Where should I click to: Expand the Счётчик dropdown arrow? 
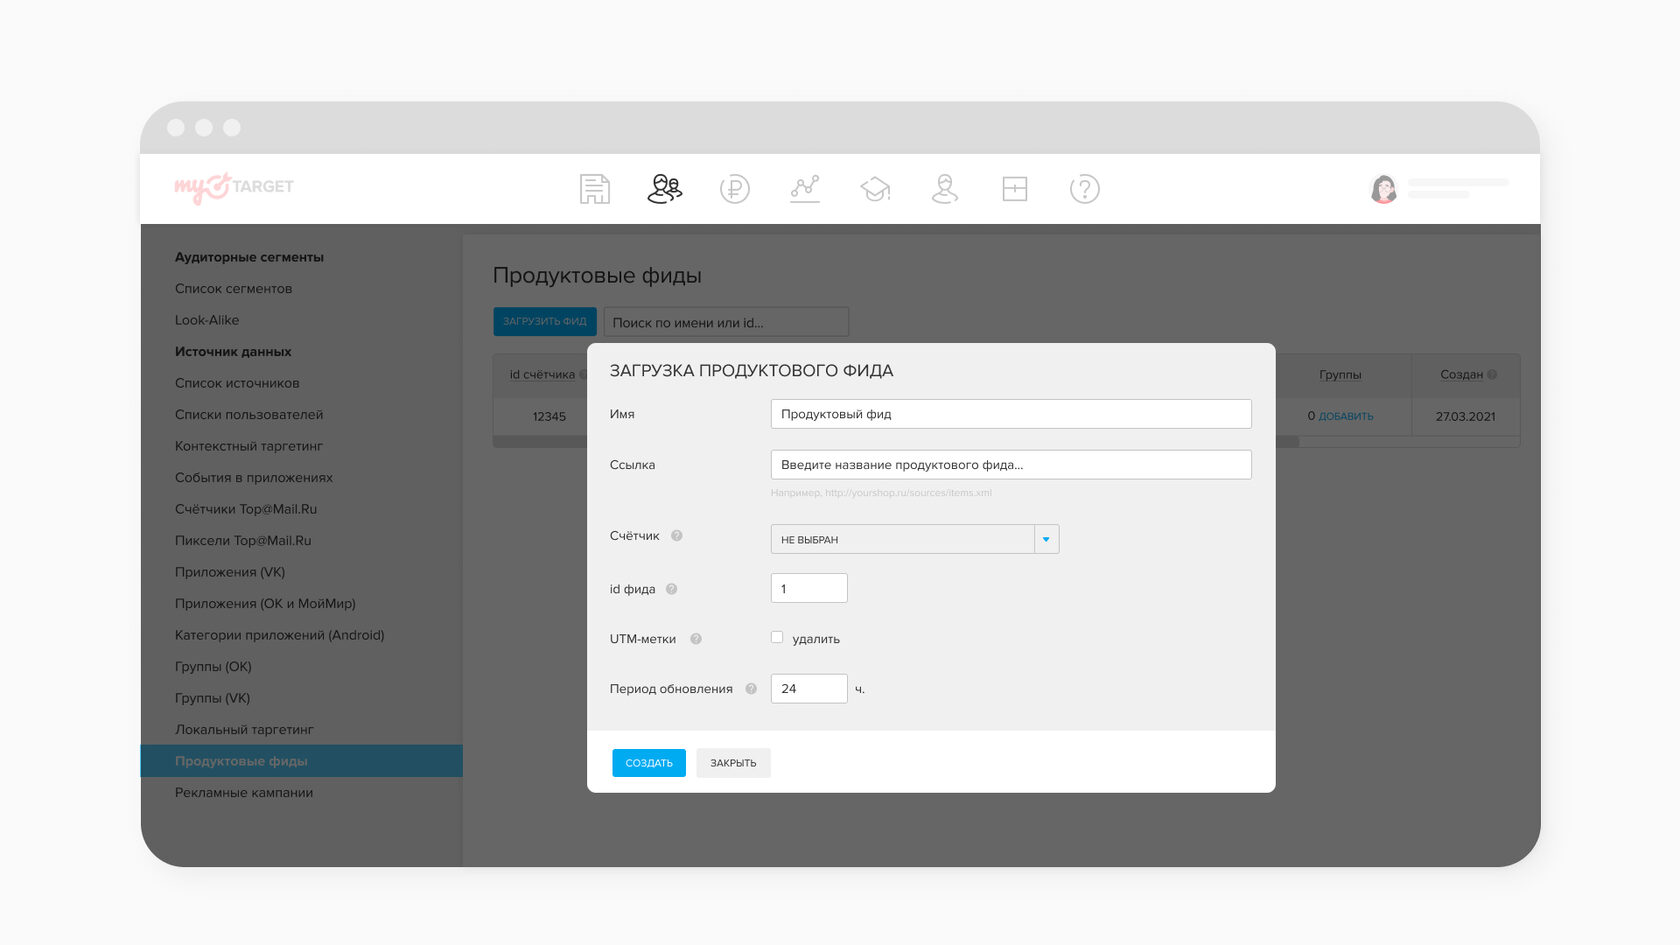[1046, 539]
